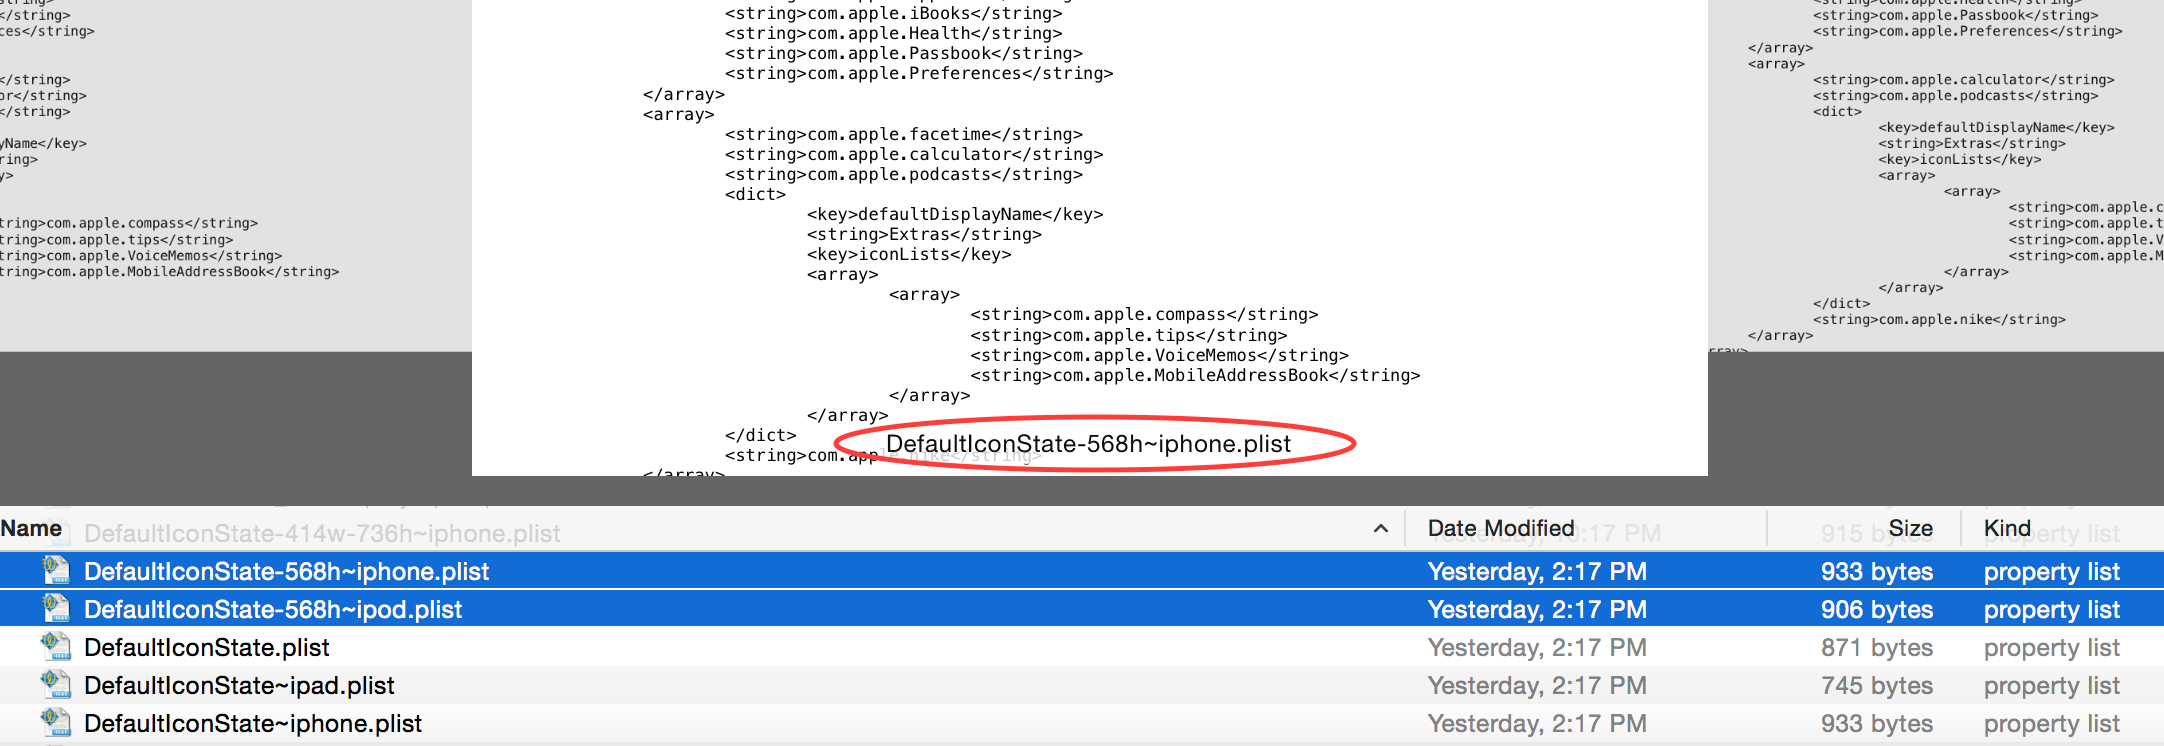Click the 871 bytes size cell
Screen dimensions: 2164x746
tap(1876, 648)
